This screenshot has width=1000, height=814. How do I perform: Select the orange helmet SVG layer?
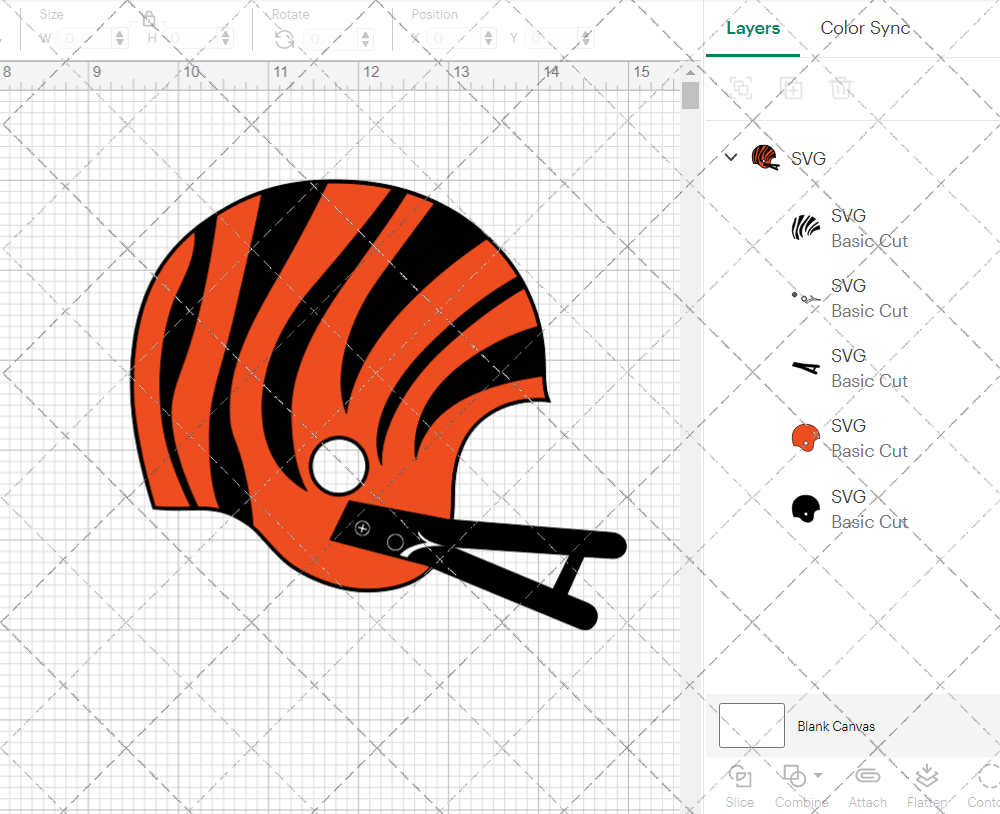coord(850,438)
